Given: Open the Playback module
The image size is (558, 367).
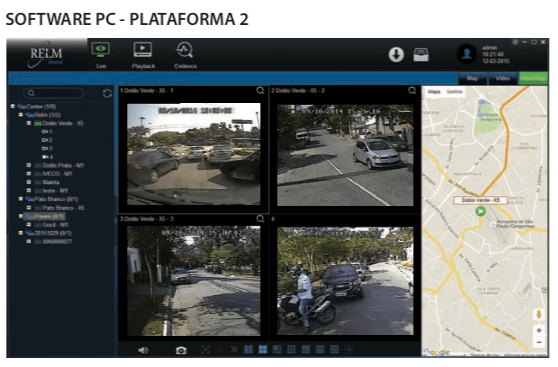Looking at the screenshot, I should pos(143,55).
